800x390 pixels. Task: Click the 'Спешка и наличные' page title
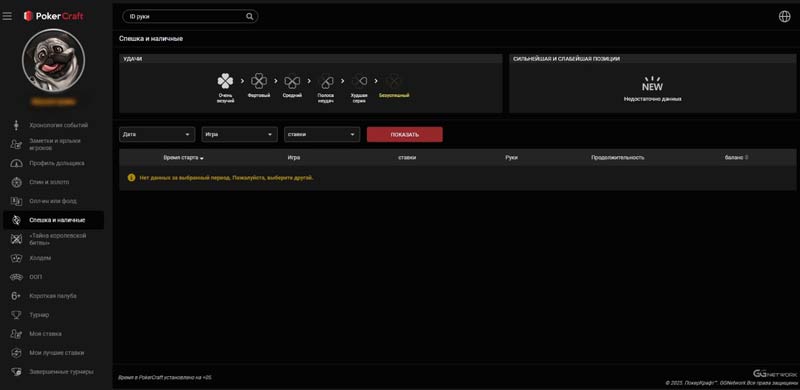(151, 38)
